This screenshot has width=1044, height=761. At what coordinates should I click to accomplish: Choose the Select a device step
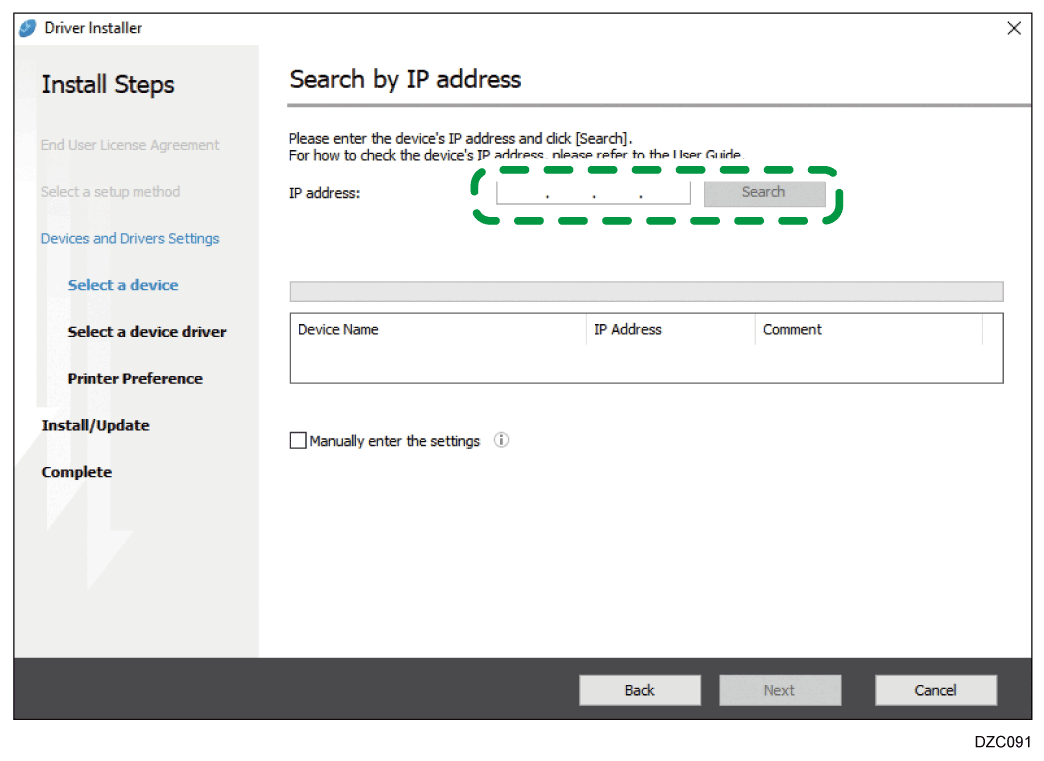point(123,285)
